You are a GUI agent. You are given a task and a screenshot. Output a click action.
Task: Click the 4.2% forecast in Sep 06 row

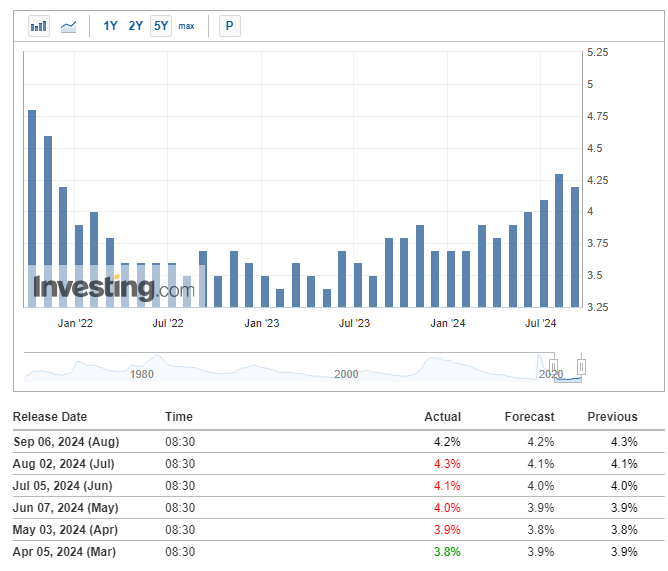(541, 442)
